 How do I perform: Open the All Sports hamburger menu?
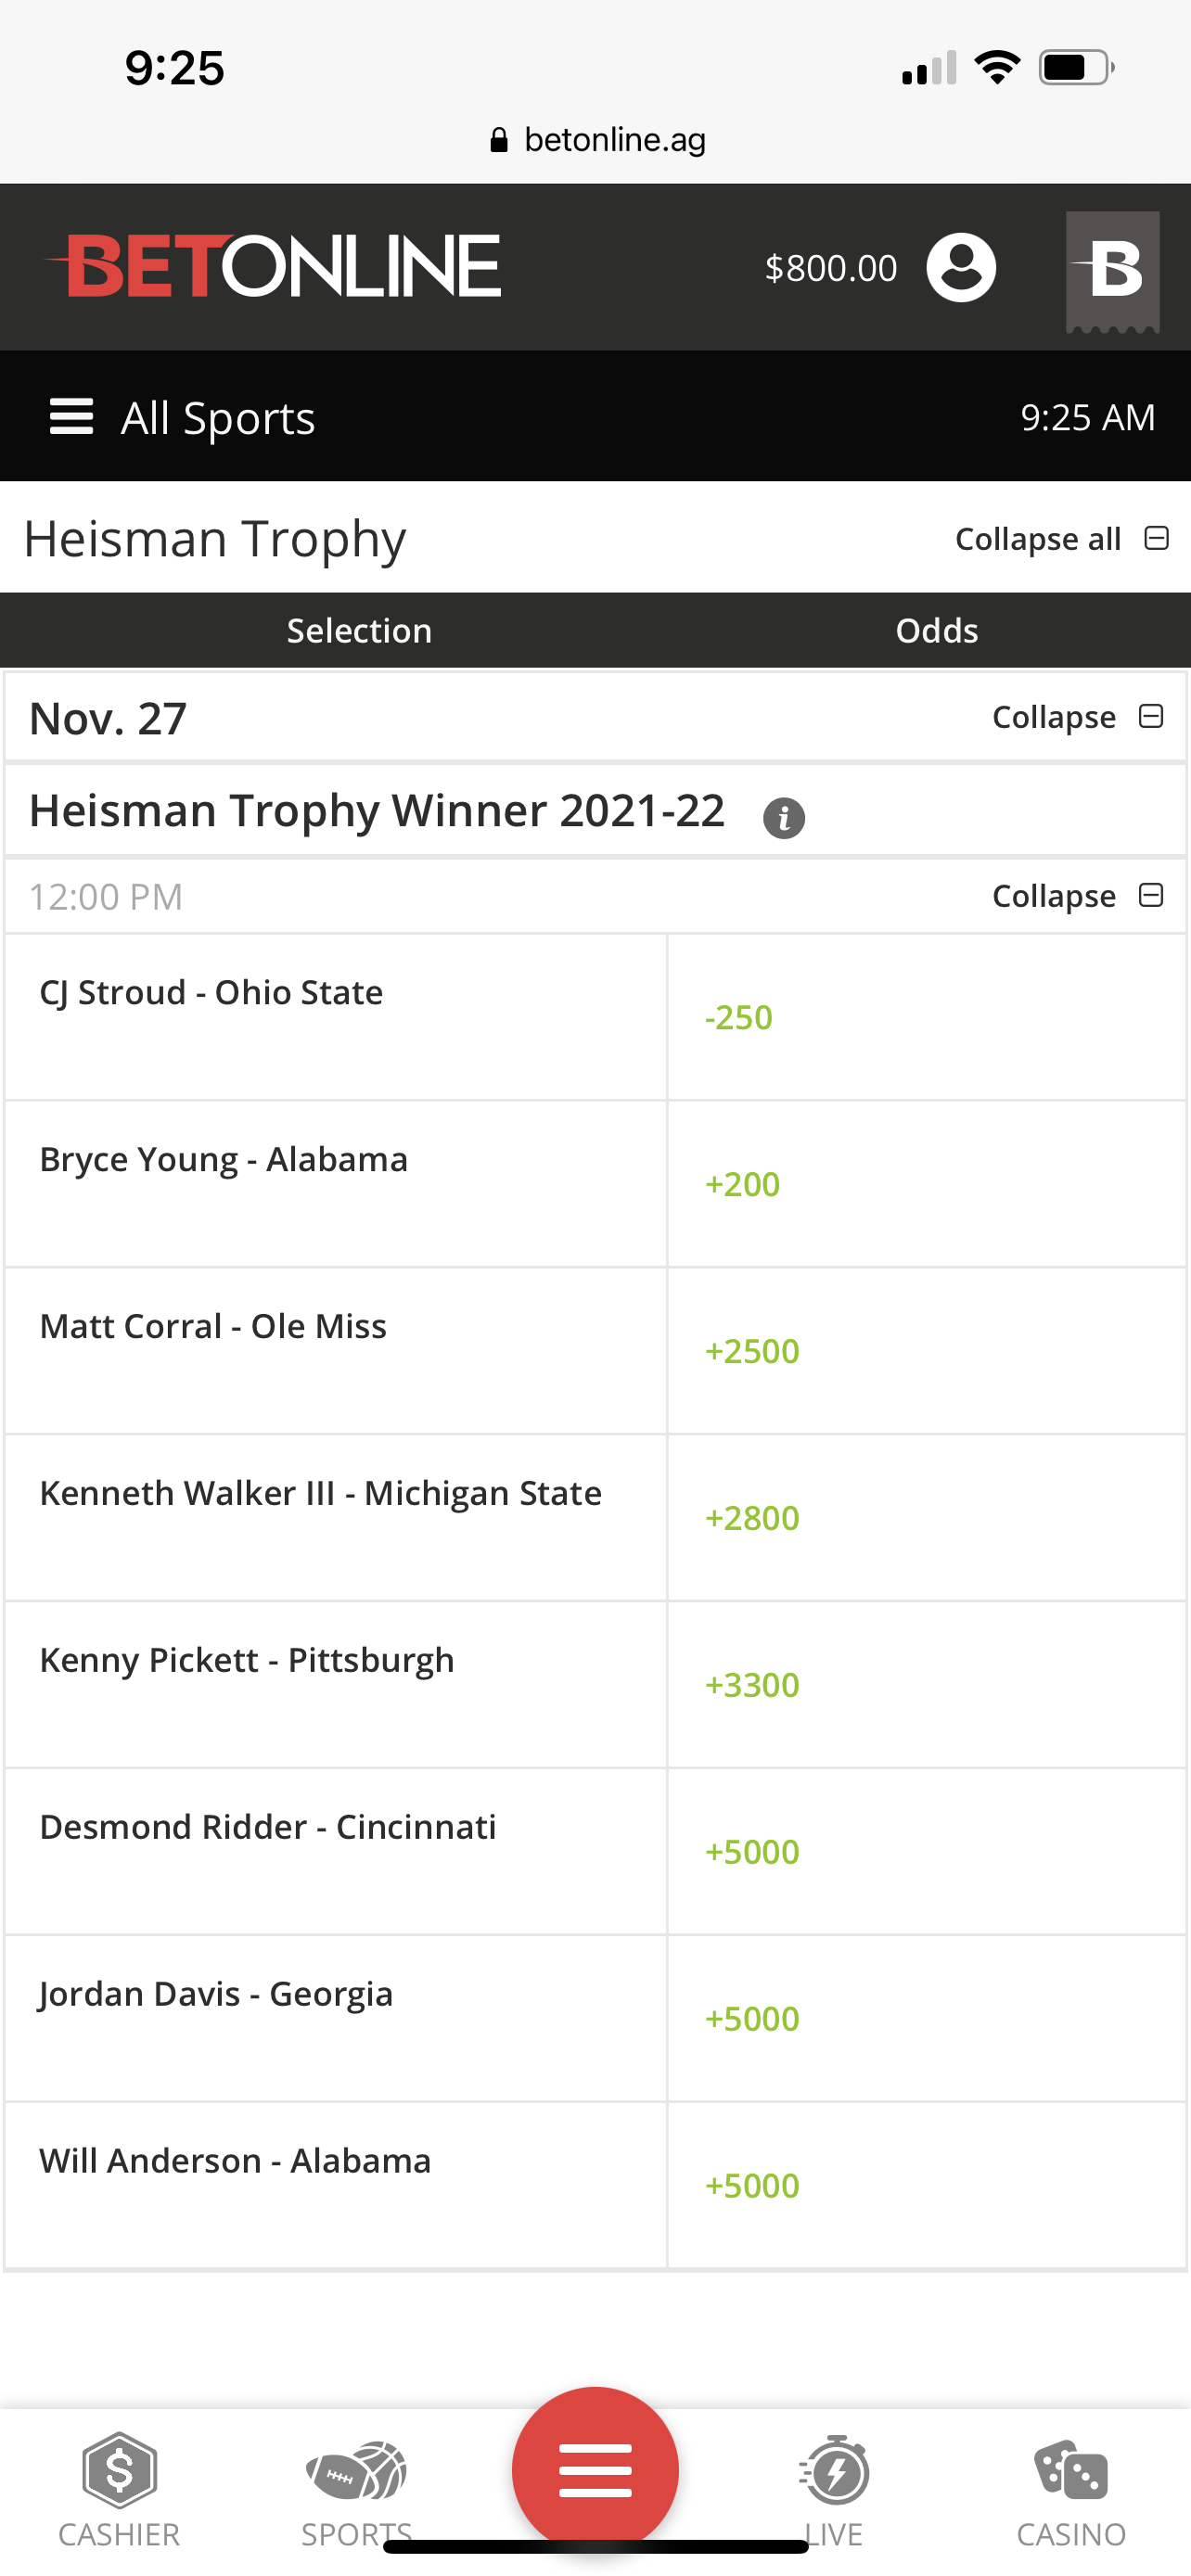(72, 417)
